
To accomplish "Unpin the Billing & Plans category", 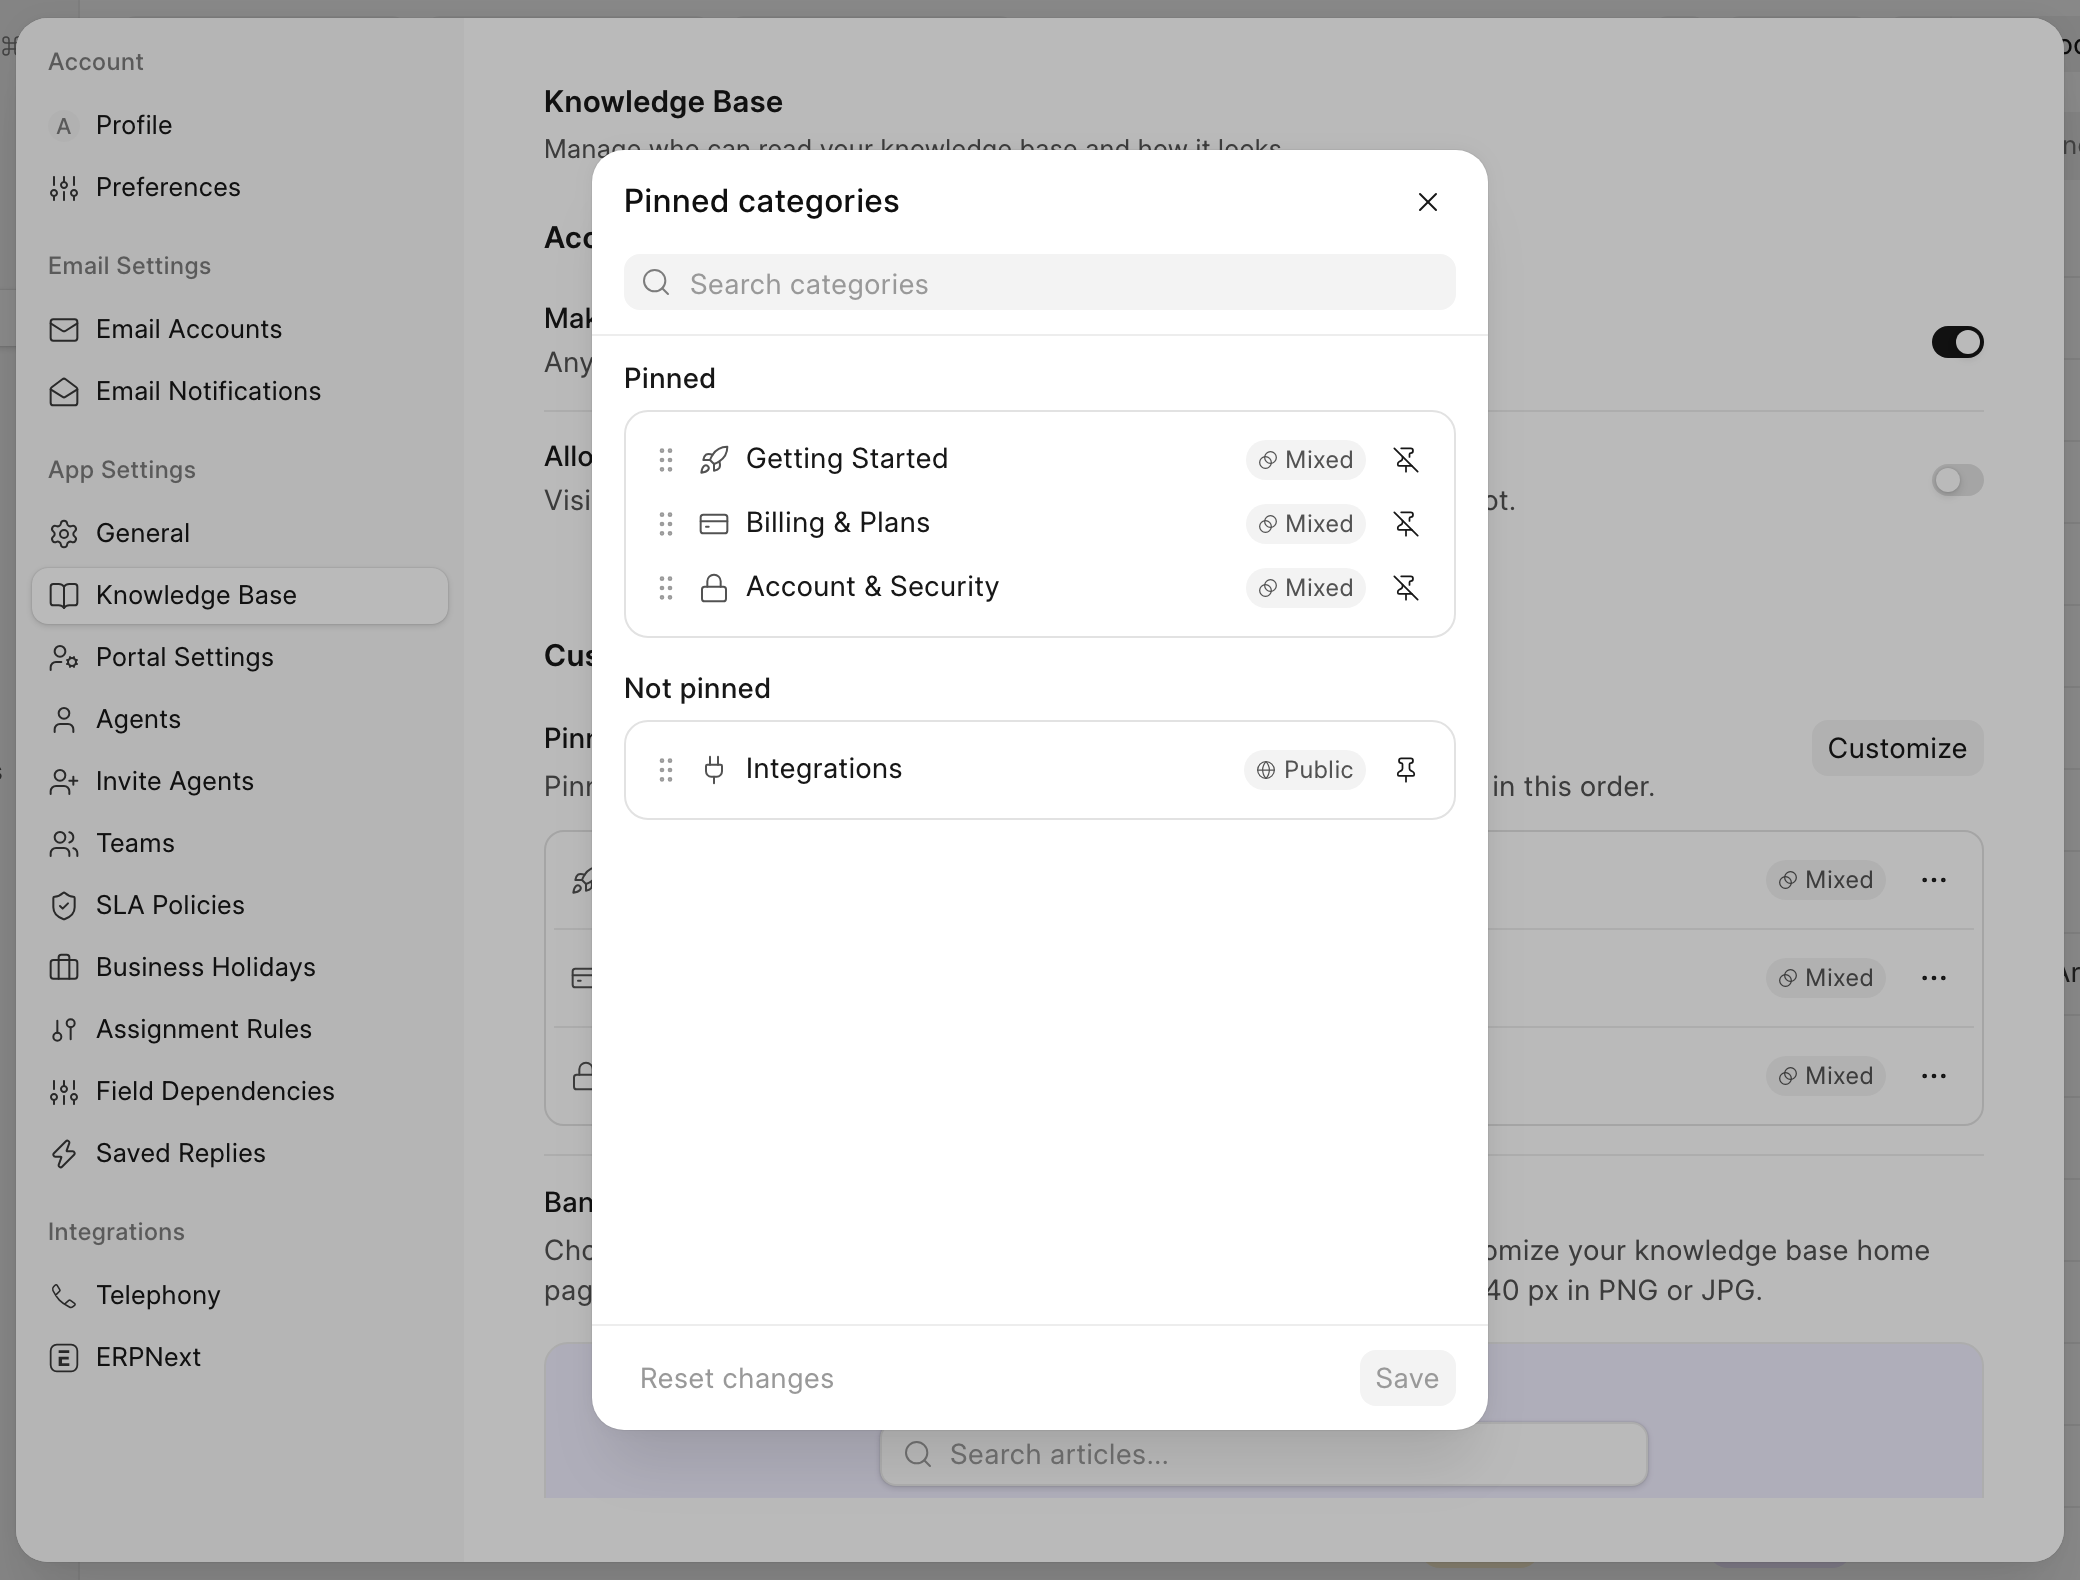I will click(x=1406, y=524).
